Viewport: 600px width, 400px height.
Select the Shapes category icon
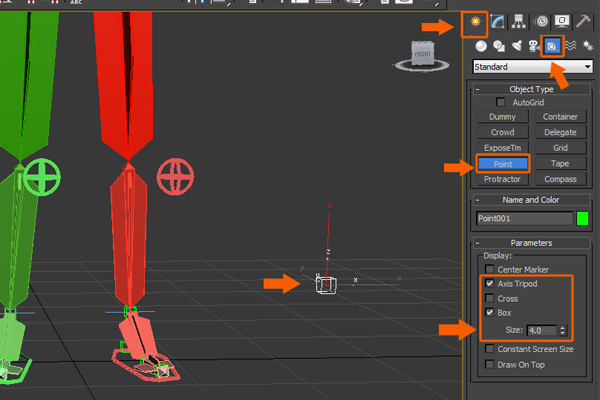click(499, 46)
